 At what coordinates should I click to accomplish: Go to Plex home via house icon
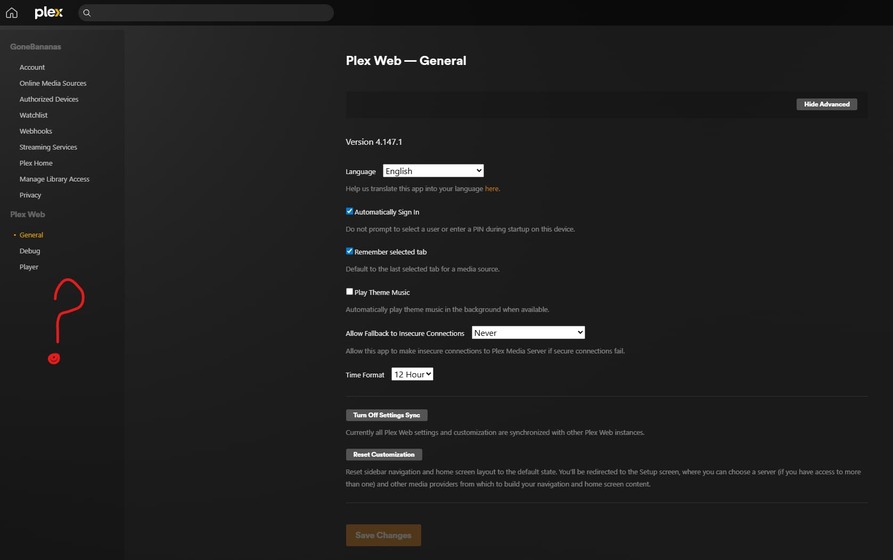click(11, 13)
